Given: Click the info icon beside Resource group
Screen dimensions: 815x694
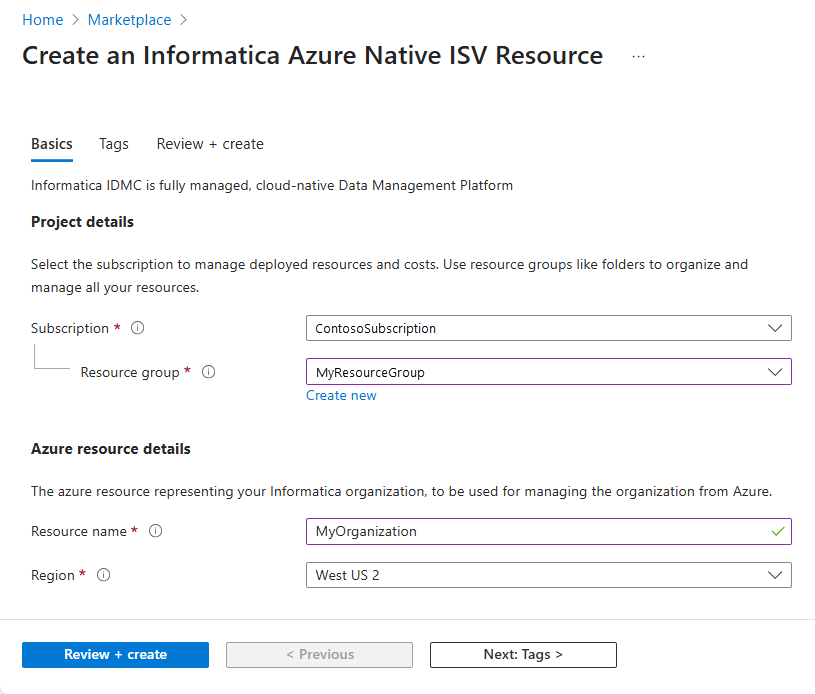Looking at the screenshot, I should tap(208, 372).
